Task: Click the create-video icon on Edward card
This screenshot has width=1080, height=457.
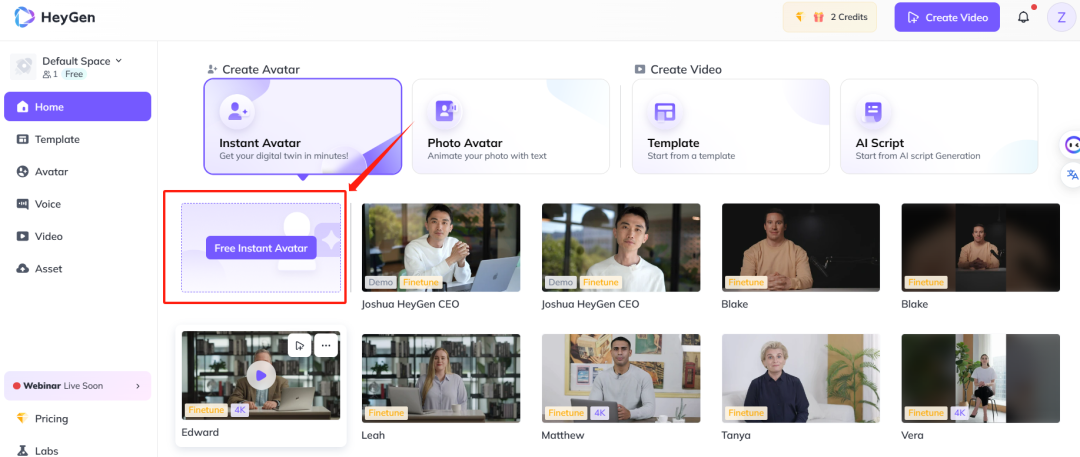Action: point(300,345)
